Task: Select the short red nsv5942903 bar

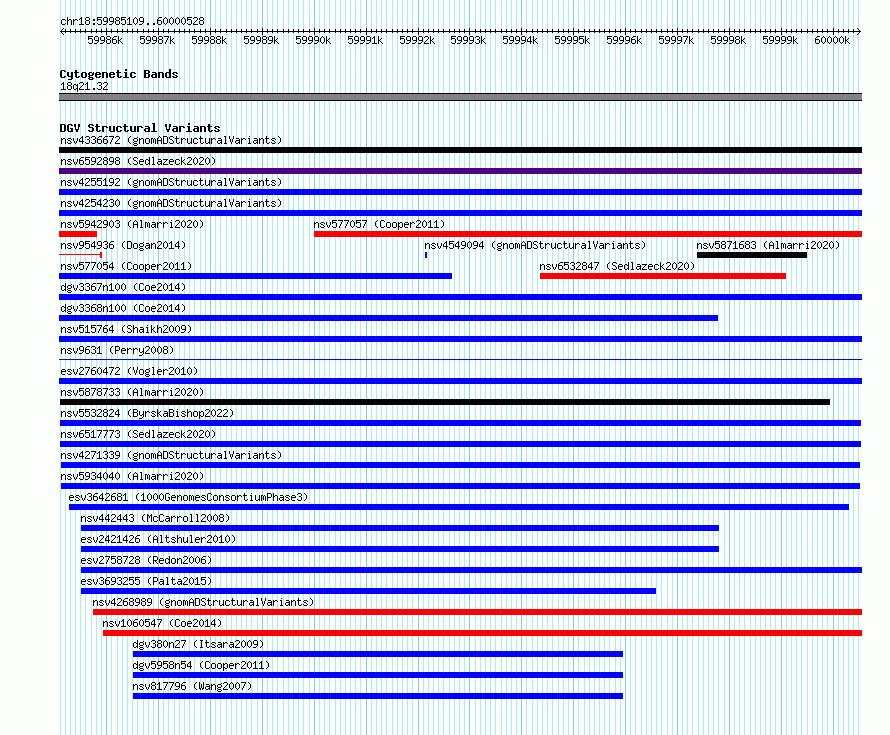Action: (x=78, y=234)
